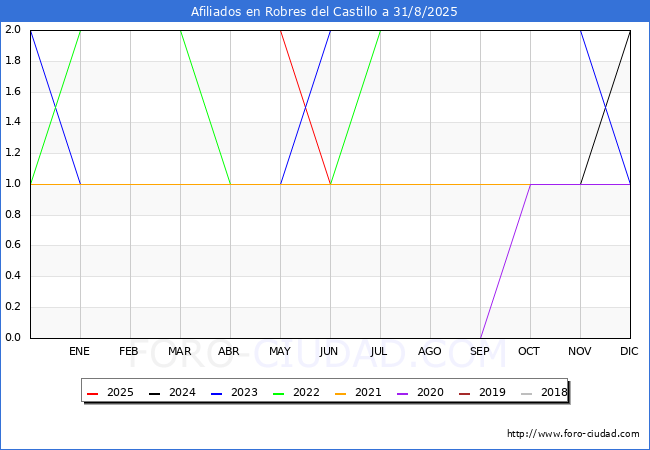Click the 1.8 y-axis value
The width and height of the screenshot is (650, 450).
pyautogui.click(x=13, y=60)
